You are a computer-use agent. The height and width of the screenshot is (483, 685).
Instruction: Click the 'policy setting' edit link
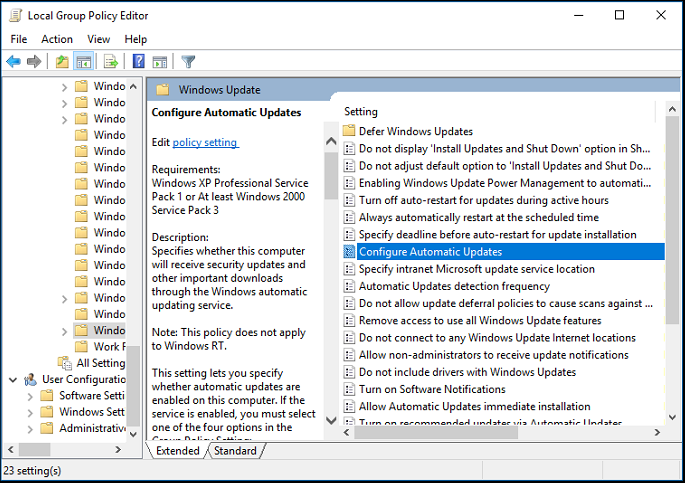(x=205, y=142)
